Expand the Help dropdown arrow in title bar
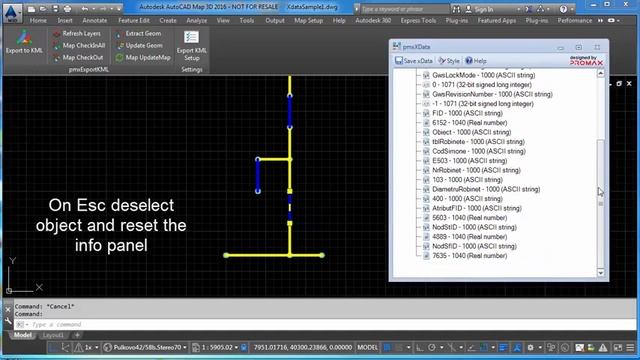Image resolution: width=640 pixels, height=360 pixels. click(572, 9)
